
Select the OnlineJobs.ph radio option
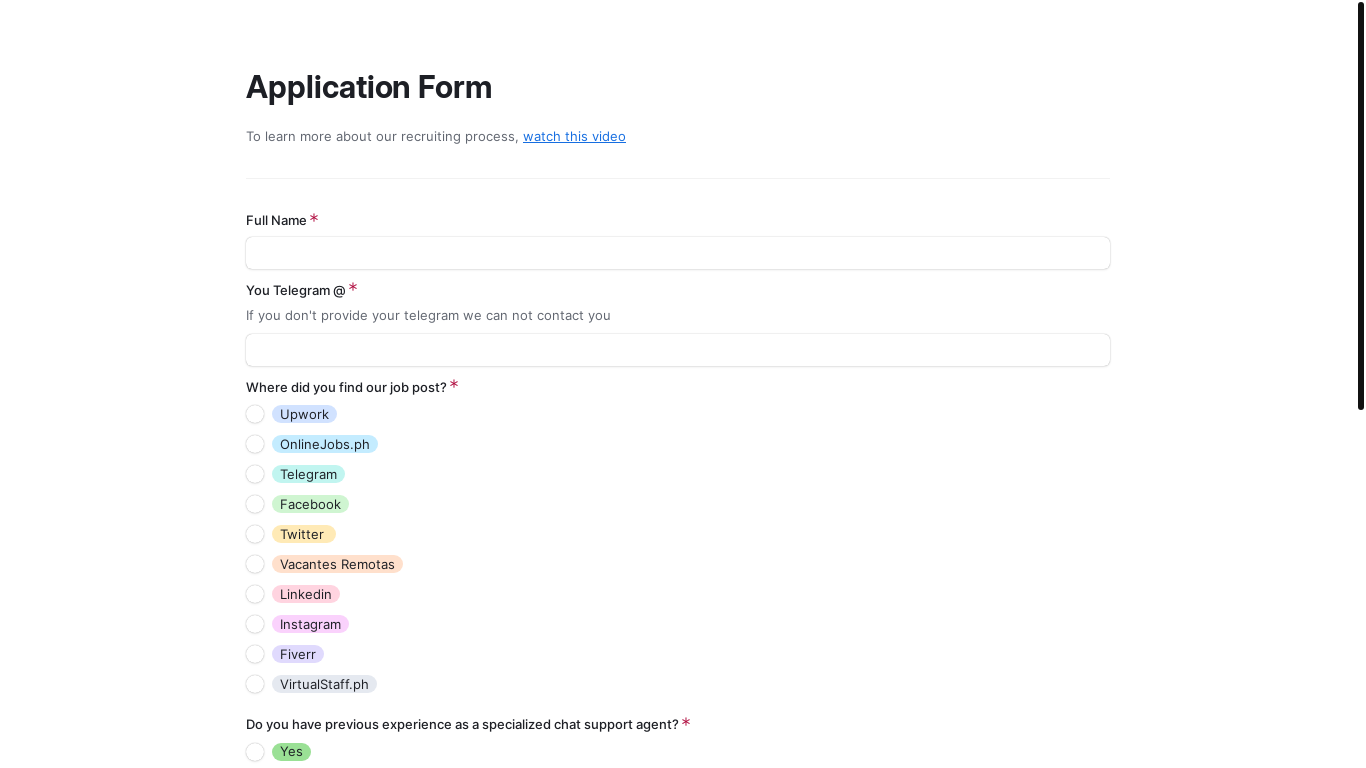(x=255, y=444)
